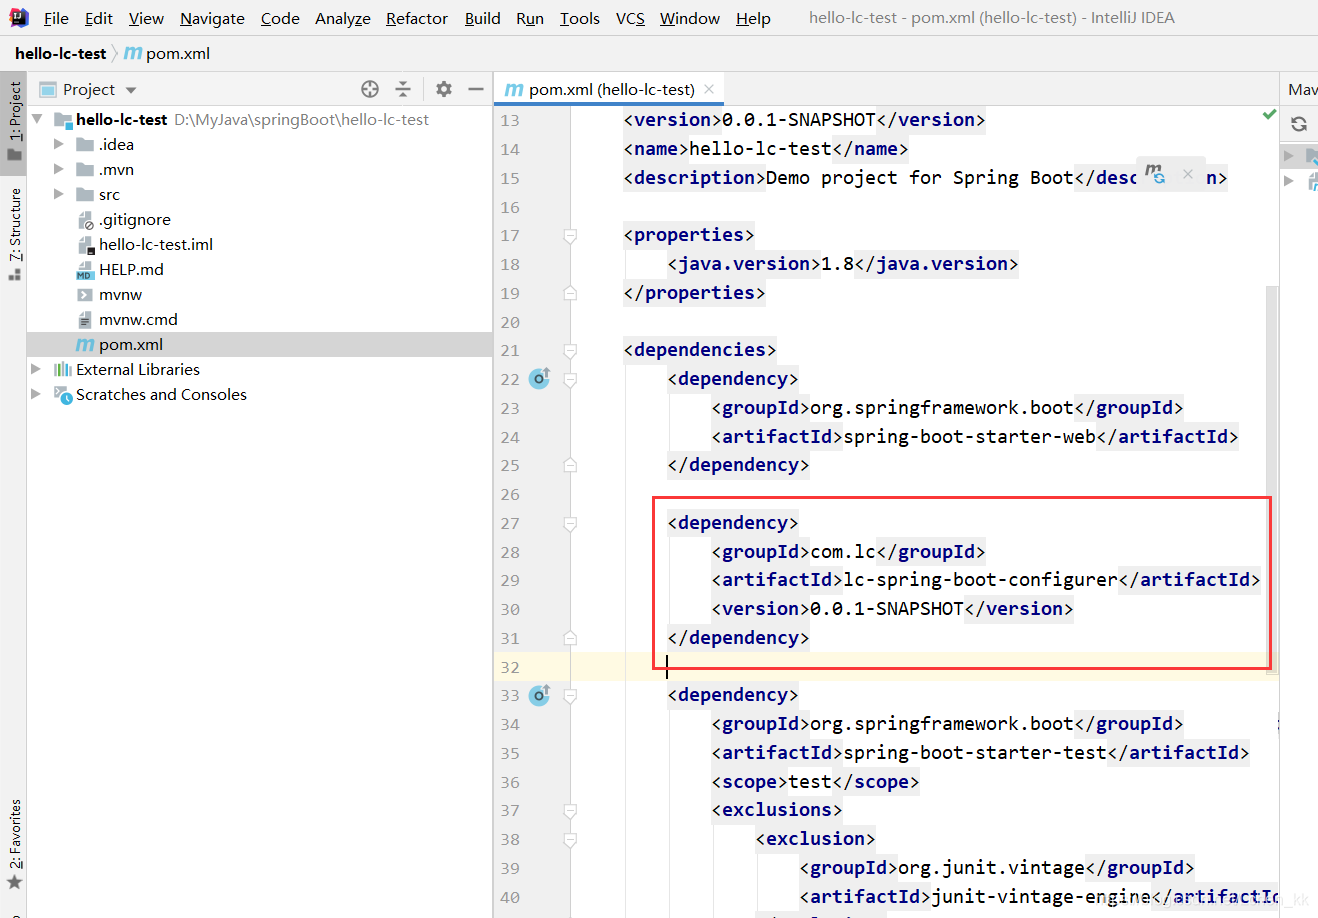1318x918 pixels.
Task: Fold exclusions block at line 37
Action: point(570,811)
